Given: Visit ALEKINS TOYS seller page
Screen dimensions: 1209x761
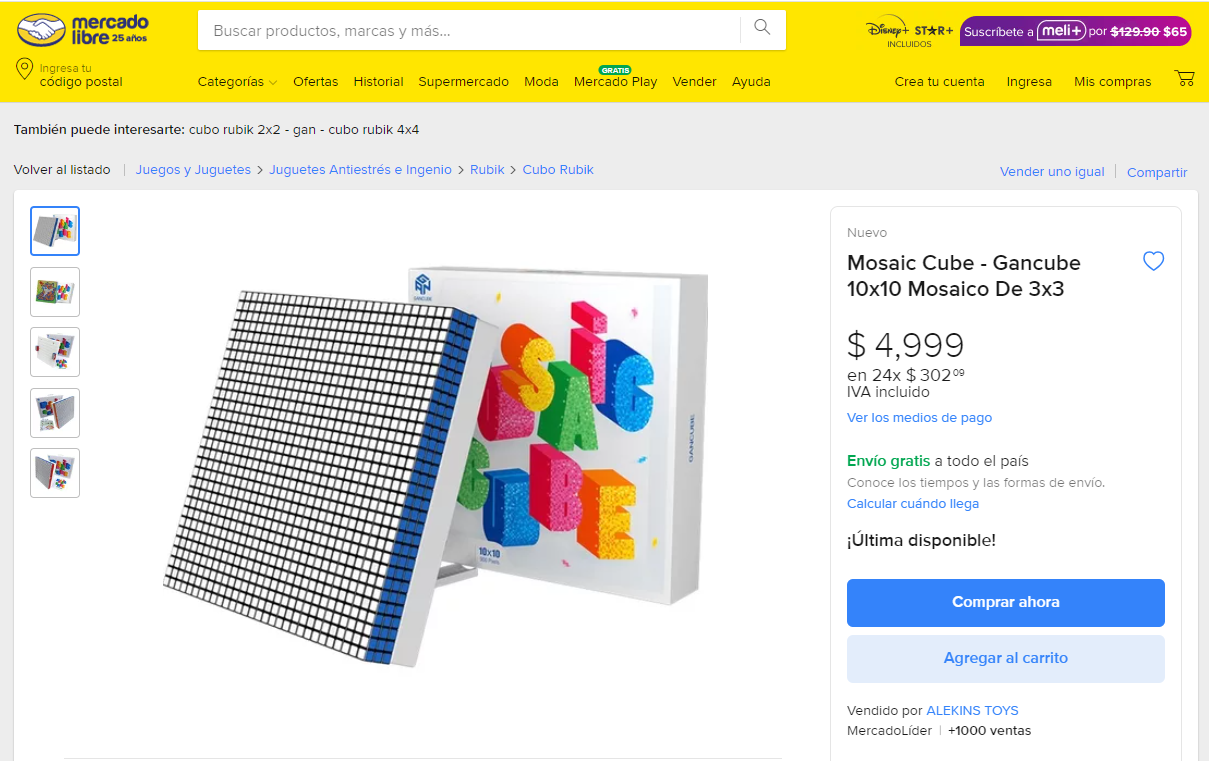Looking at the screenshot, I should [x=972, y=711].
